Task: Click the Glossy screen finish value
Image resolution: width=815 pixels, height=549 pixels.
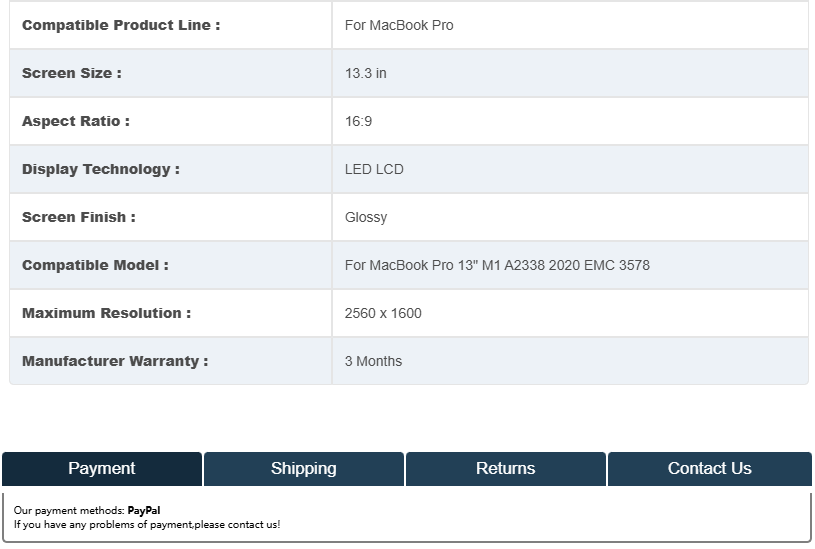Action: [366, 217]
